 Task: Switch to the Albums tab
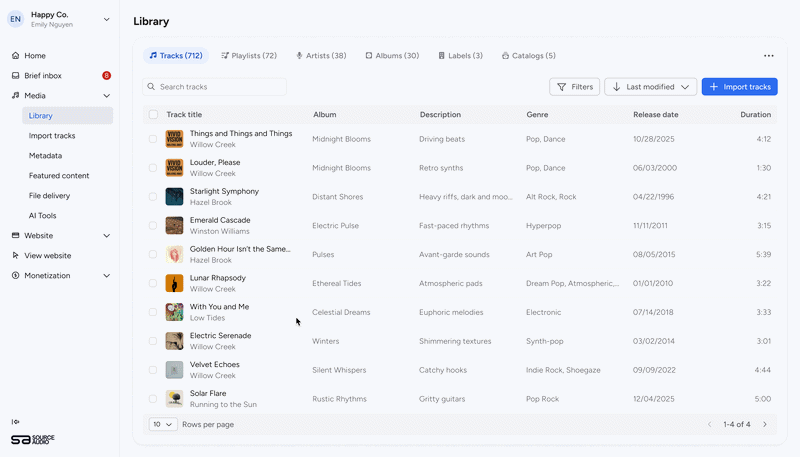coord(391,56)
